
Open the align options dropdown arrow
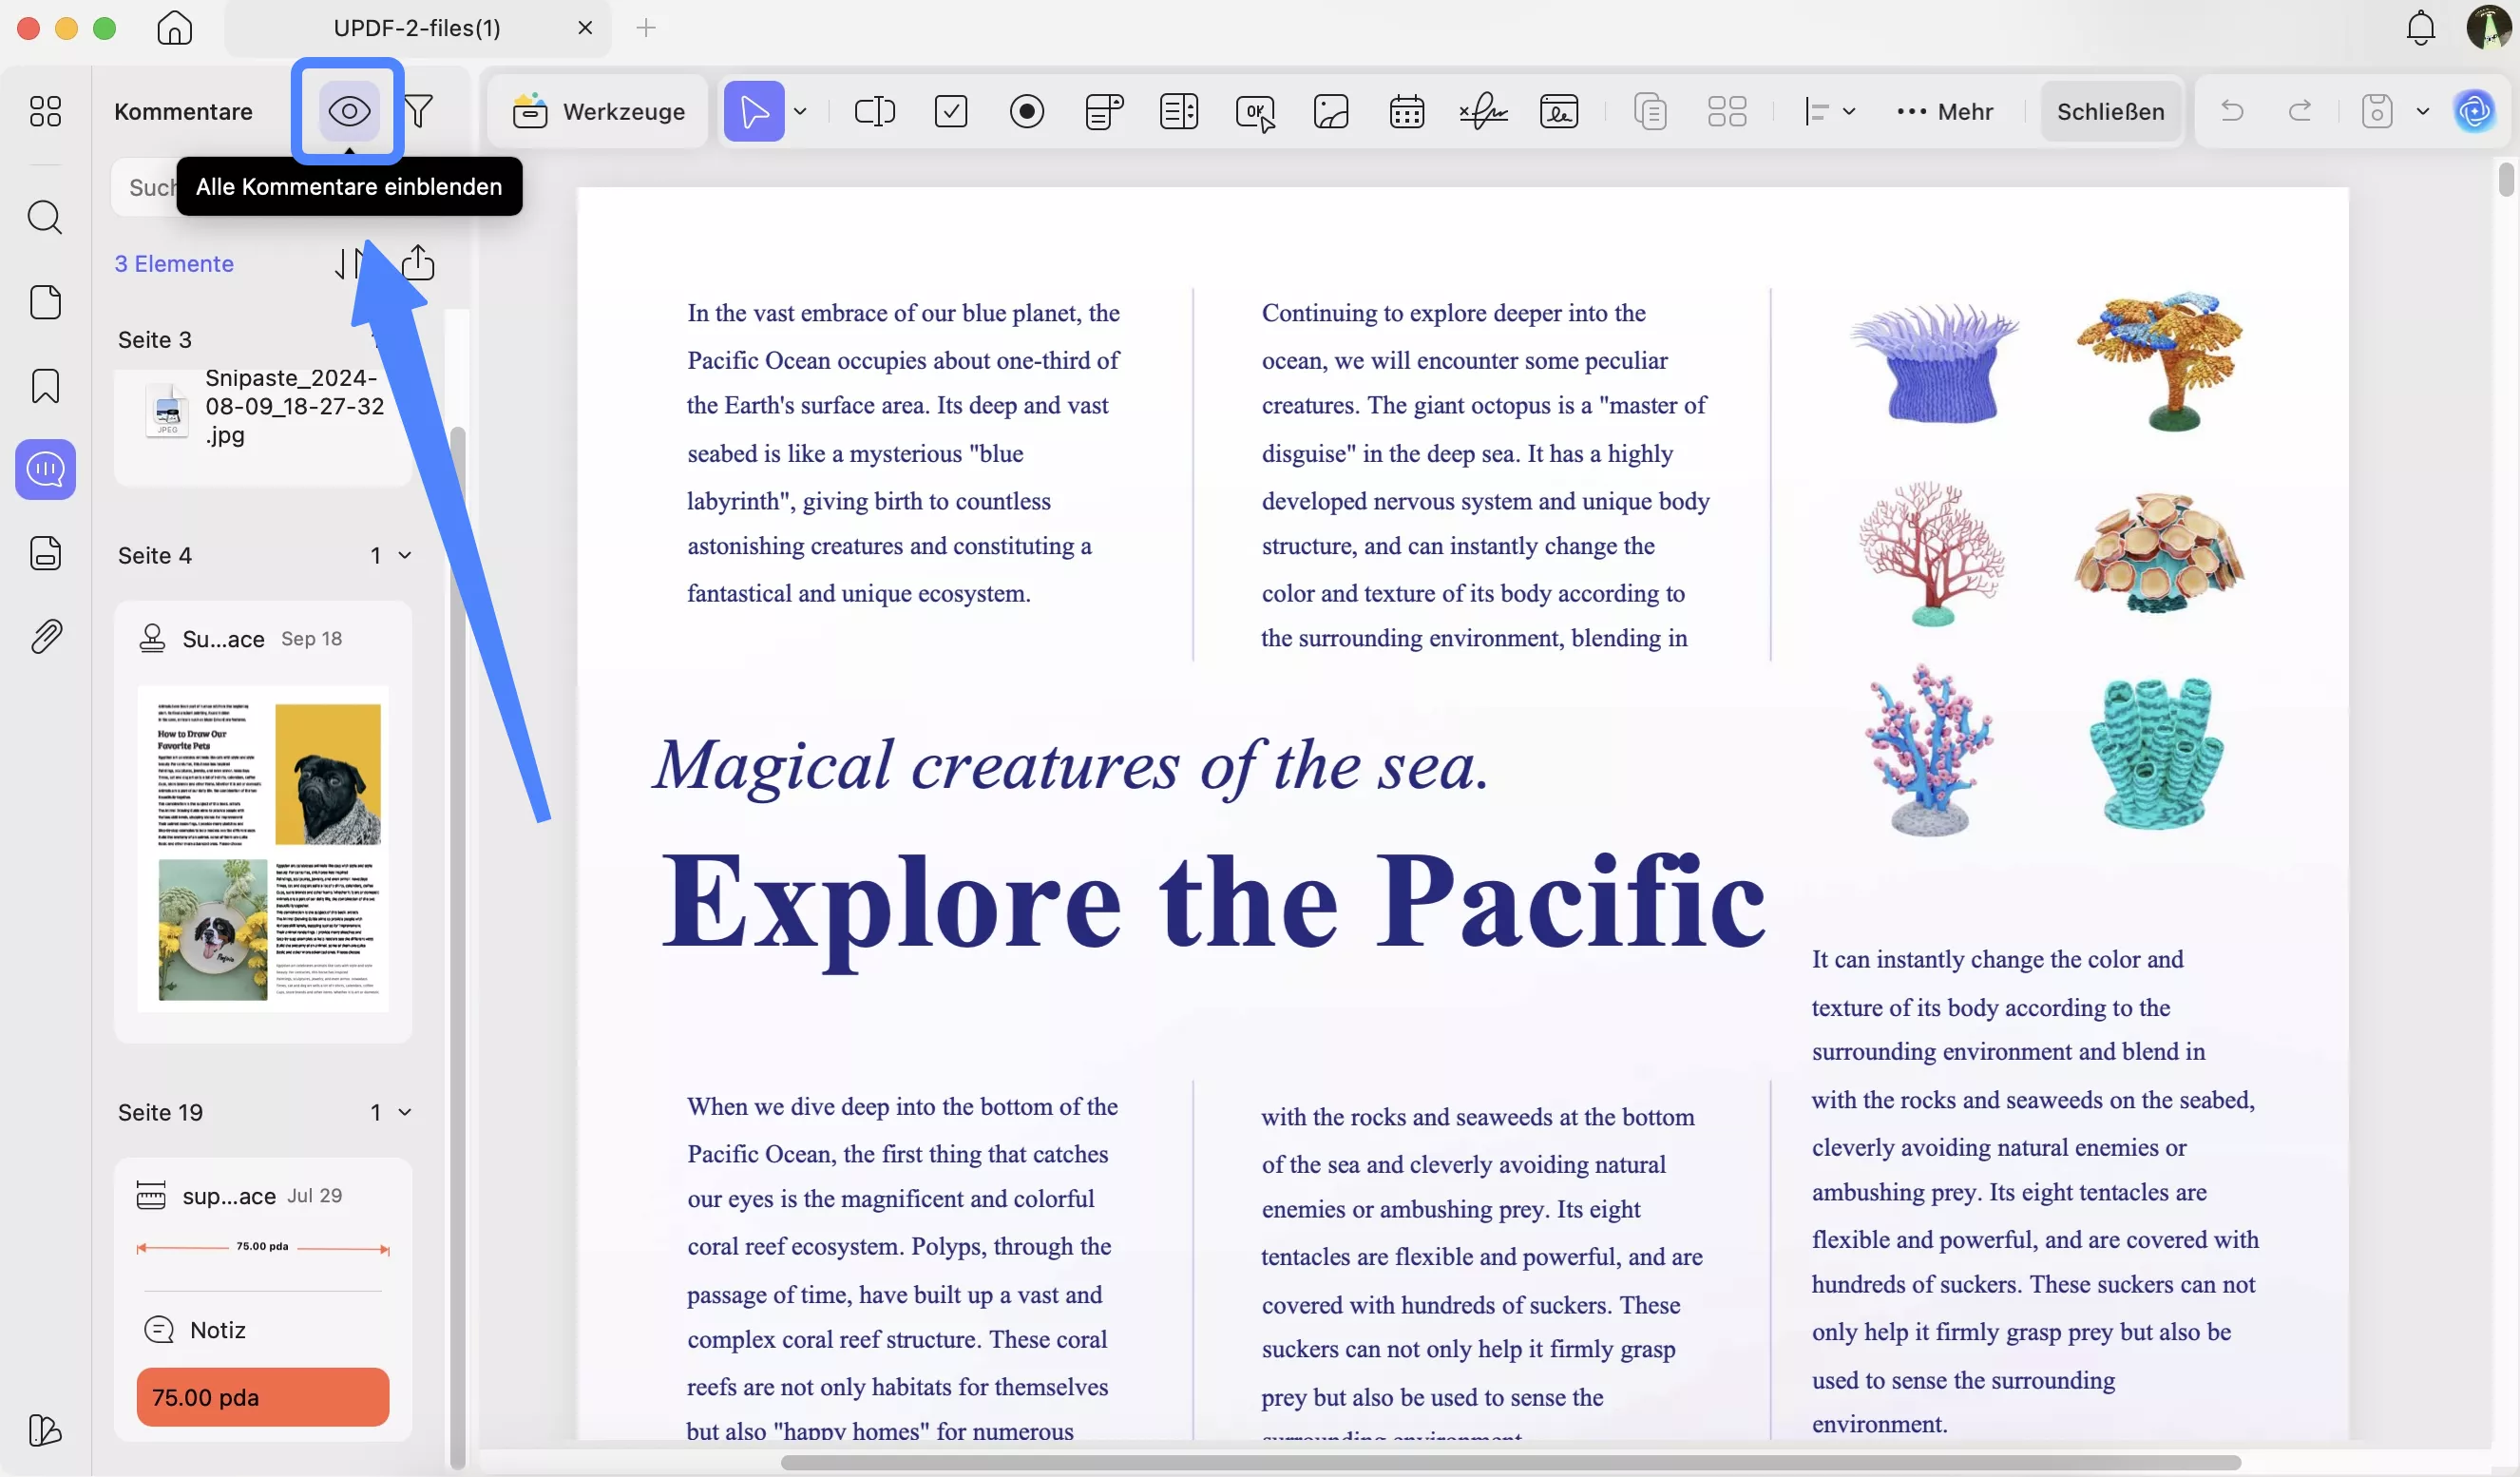point(1849,111)
